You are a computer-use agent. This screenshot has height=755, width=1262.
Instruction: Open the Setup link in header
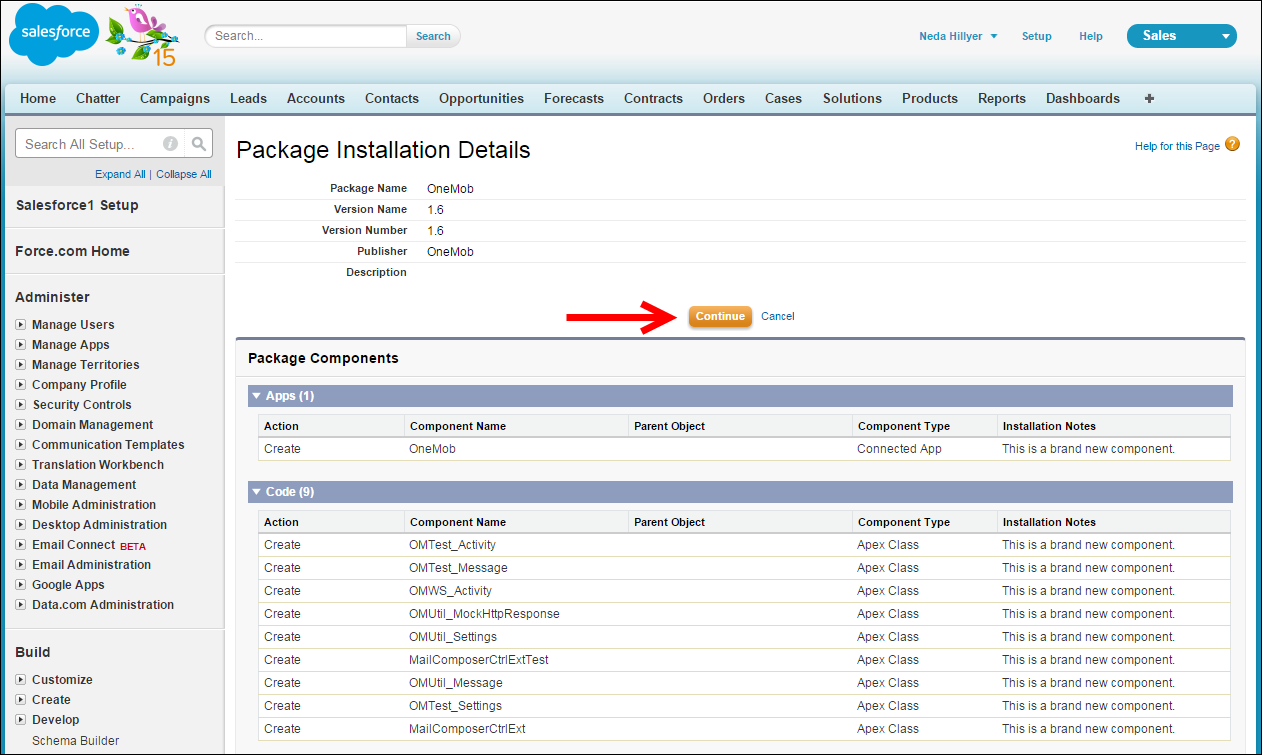click(1037, 36)
